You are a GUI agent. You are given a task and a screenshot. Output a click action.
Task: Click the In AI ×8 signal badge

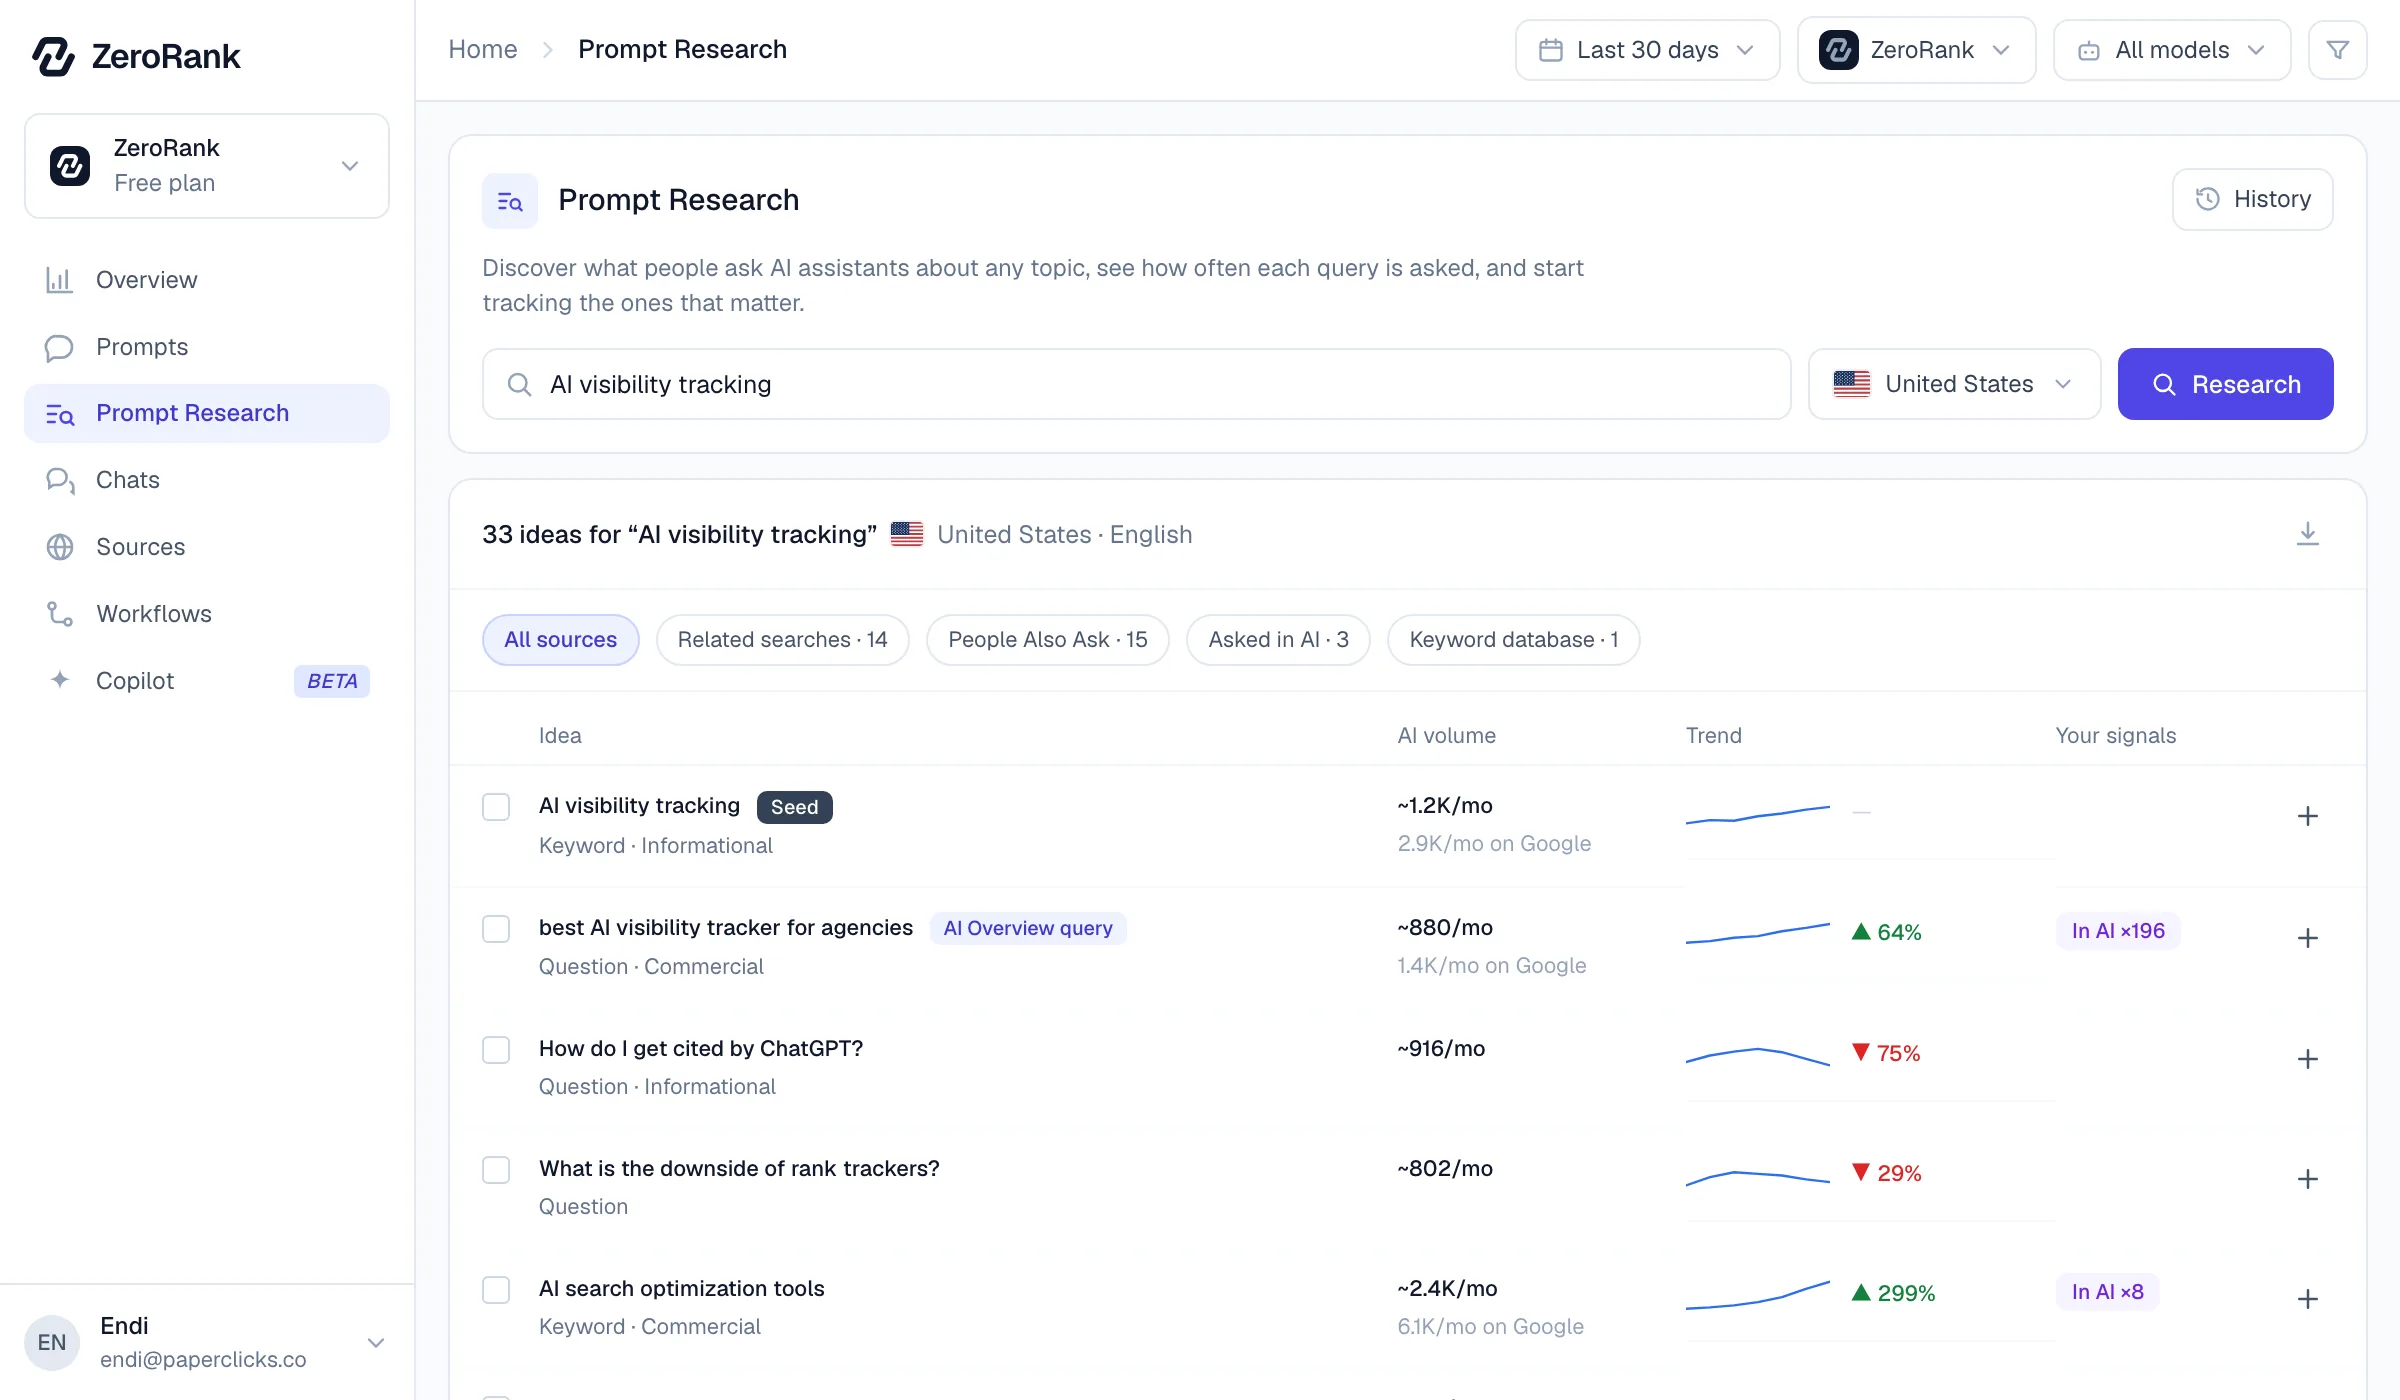click(2108, 1292)
